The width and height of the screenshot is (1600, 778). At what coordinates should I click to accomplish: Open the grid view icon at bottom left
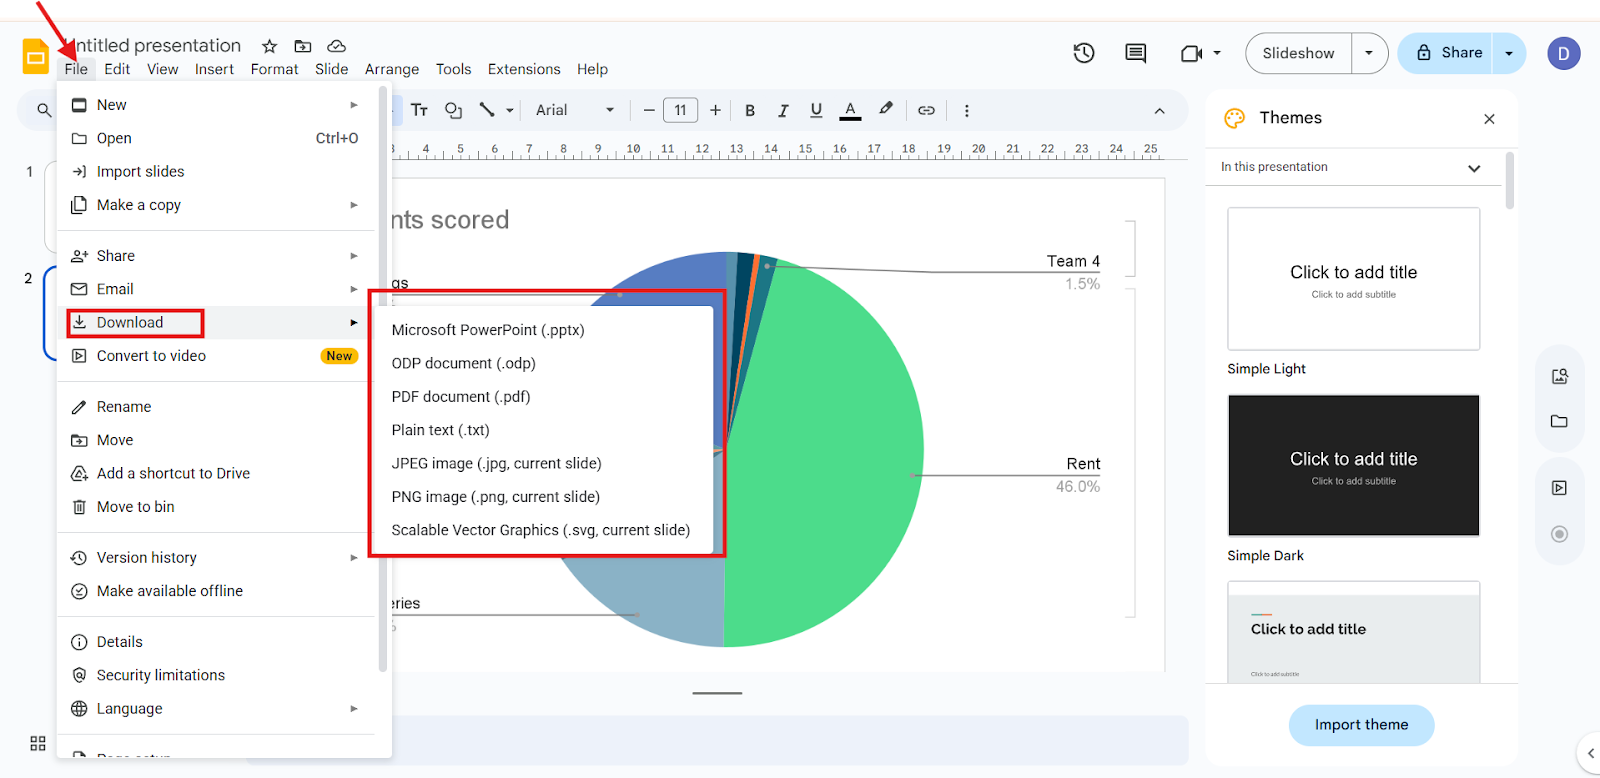[x=38, y=743]
